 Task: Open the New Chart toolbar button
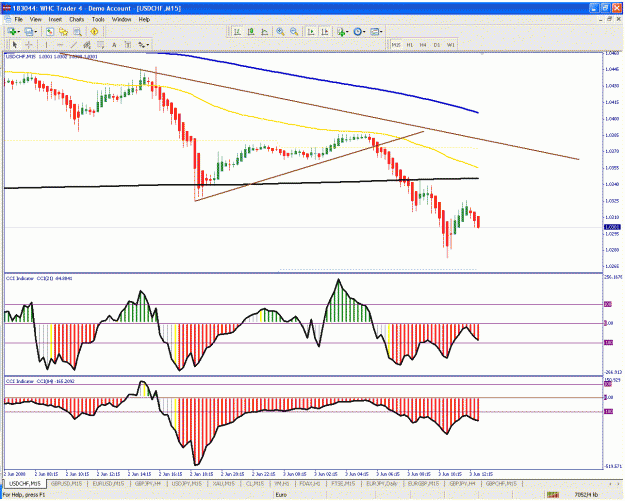point(12,31)
